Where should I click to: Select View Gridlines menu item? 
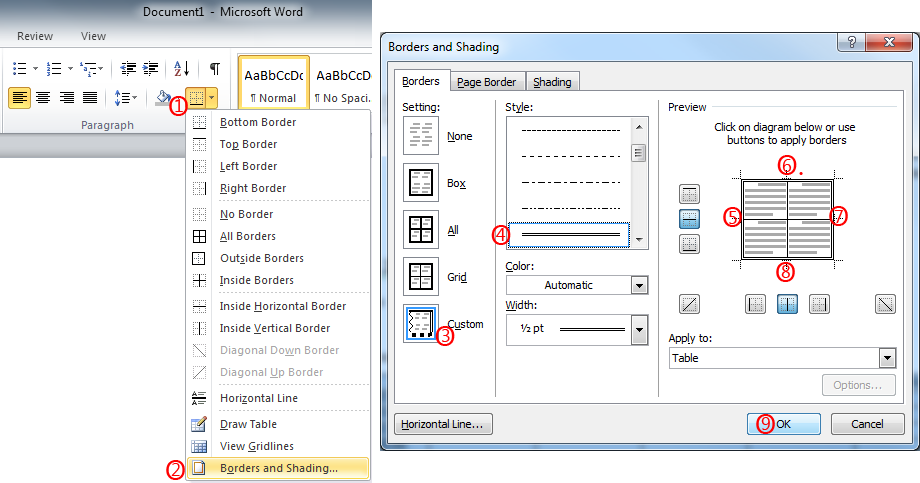[279, 446]
